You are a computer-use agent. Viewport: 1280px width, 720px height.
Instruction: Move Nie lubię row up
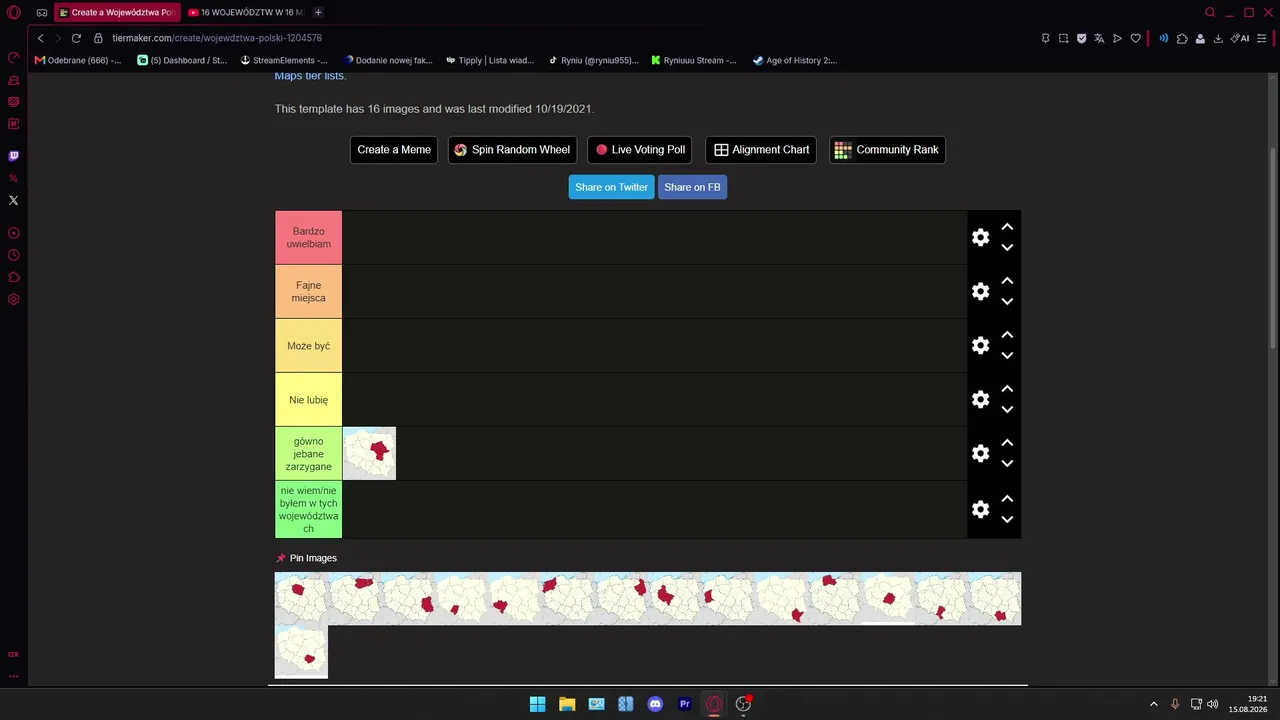point(1007,389)
